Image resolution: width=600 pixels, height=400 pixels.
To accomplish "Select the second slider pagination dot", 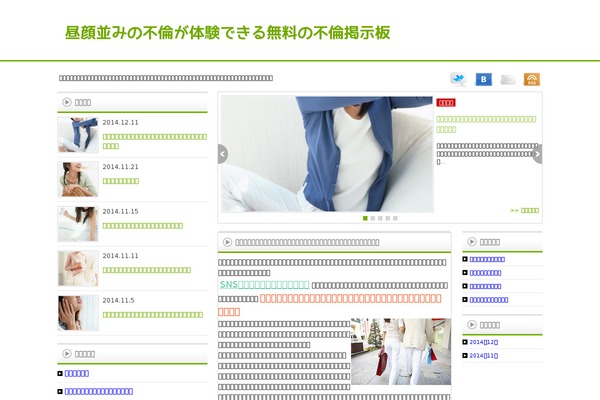I will pyautogui.click(x=373, y=218).
